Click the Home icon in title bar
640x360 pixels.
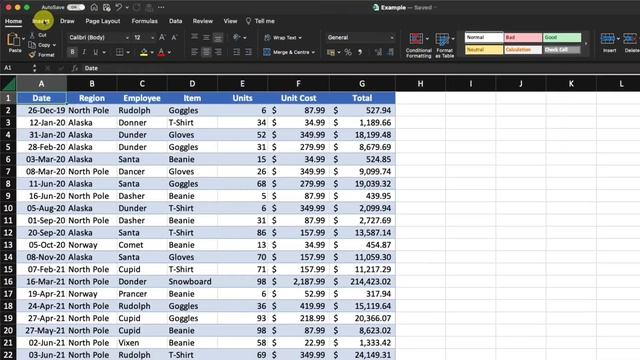pyautogui.click(x=94, y=7)
